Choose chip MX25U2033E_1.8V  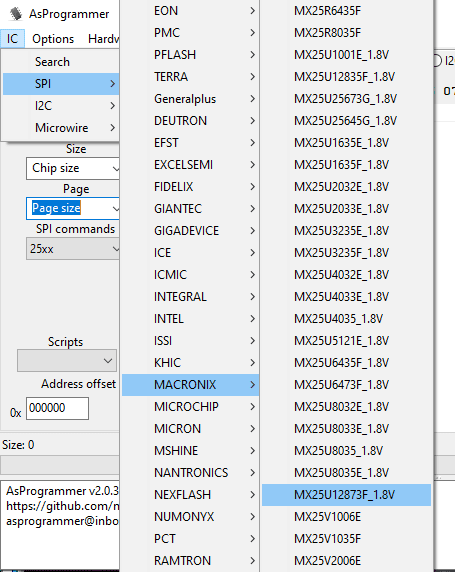pos(346,209)
